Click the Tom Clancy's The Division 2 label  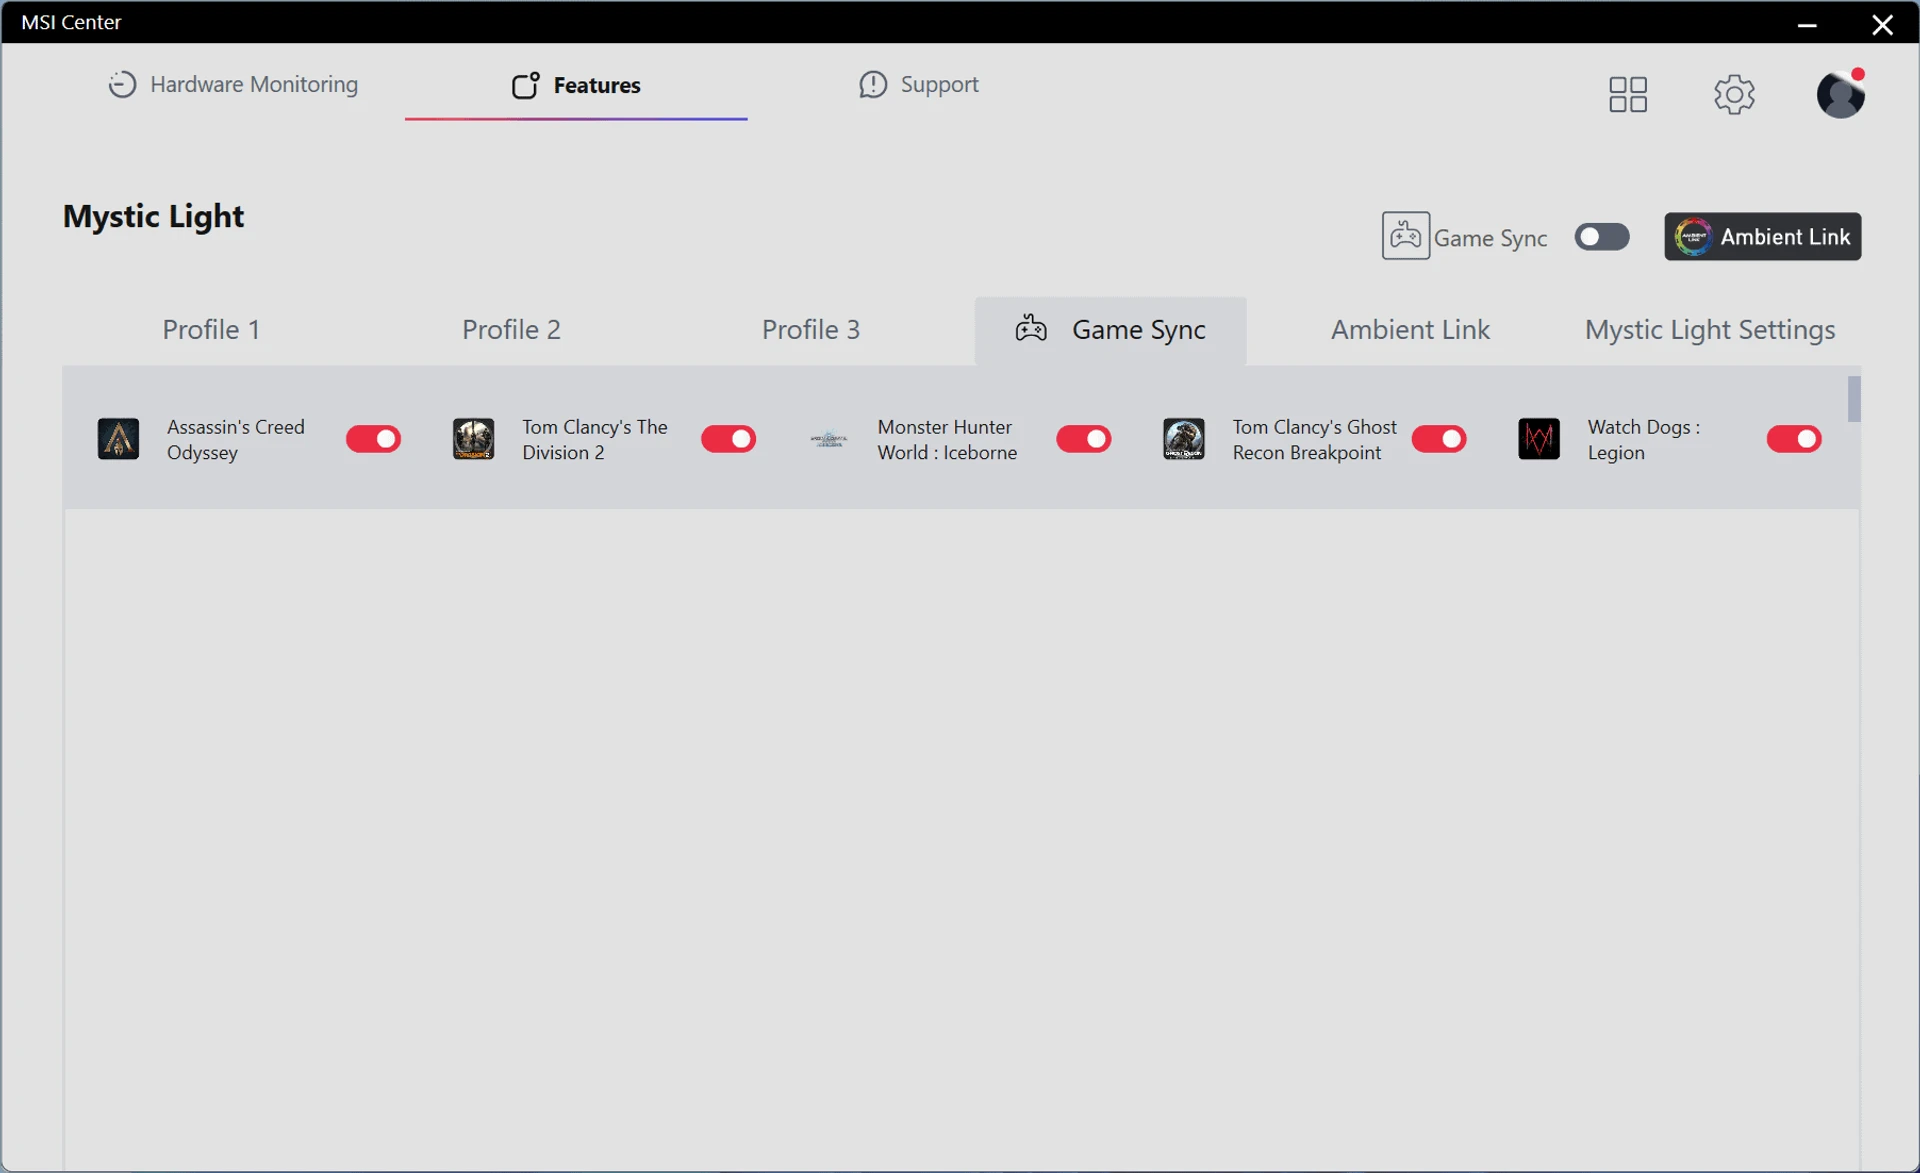pyautogui.click(x=595, y=439)
